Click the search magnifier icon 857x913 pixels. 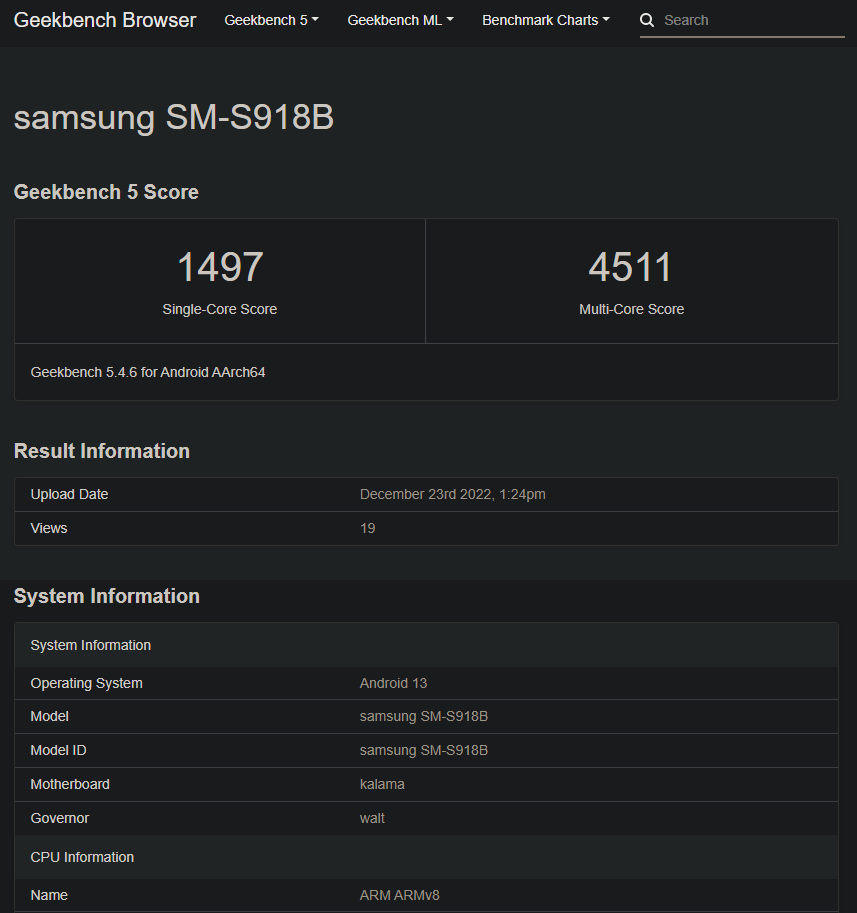646,20
